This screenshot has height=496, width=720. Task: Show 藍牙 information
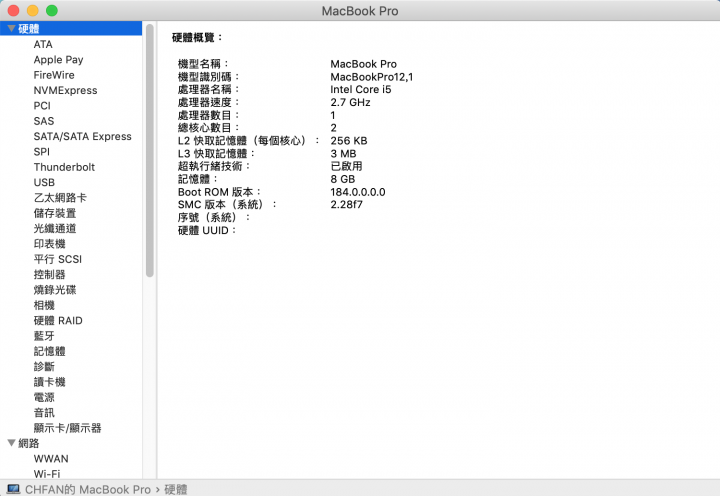44,336
